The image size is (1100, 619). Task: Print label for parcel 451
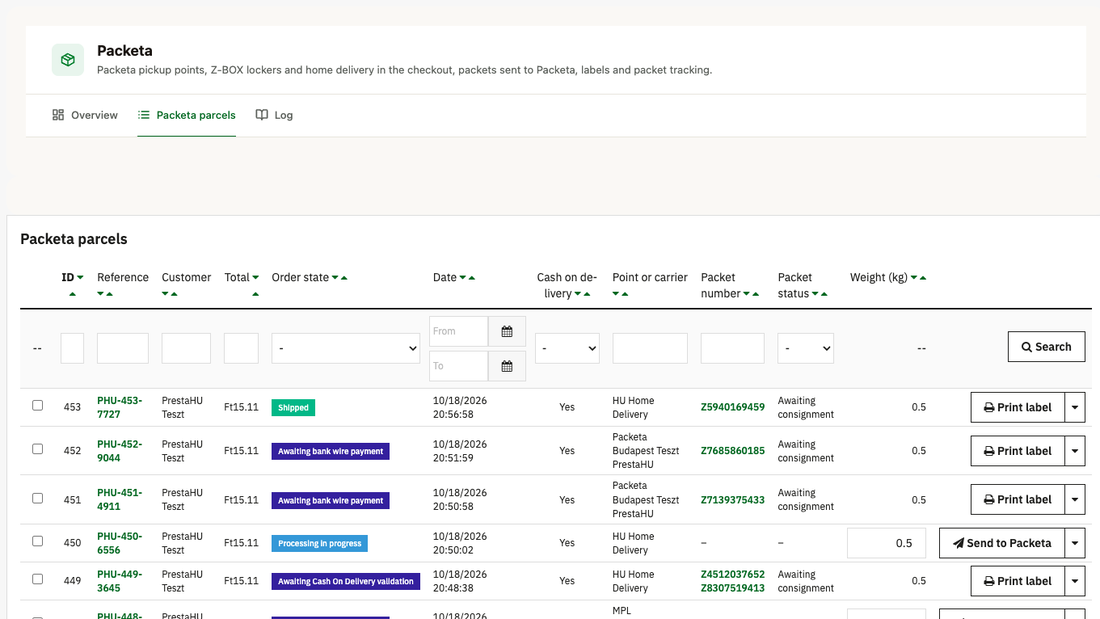point(1017,500)
